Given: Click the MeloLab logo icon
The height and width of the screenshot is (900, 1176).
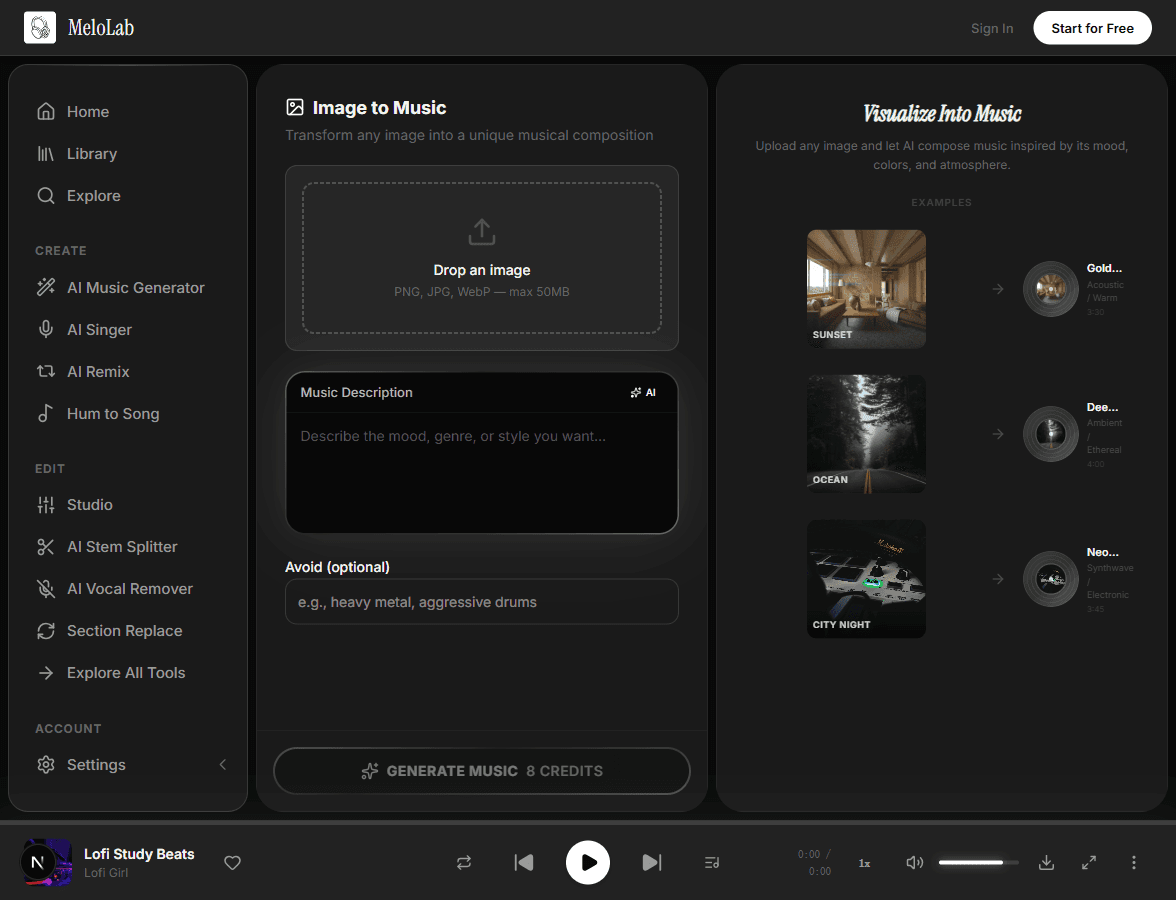Looking at the screenshot, I should pos(40,28).
